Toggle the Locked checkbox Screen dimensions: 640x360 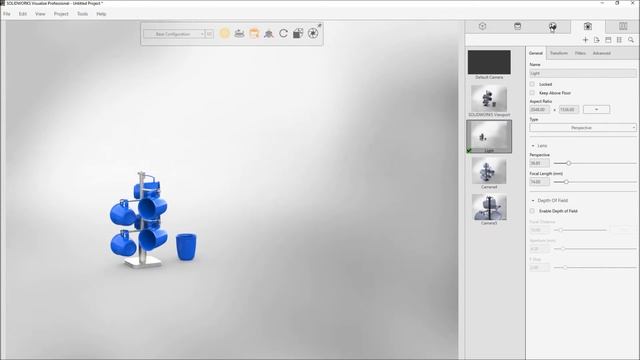[532, 84]
